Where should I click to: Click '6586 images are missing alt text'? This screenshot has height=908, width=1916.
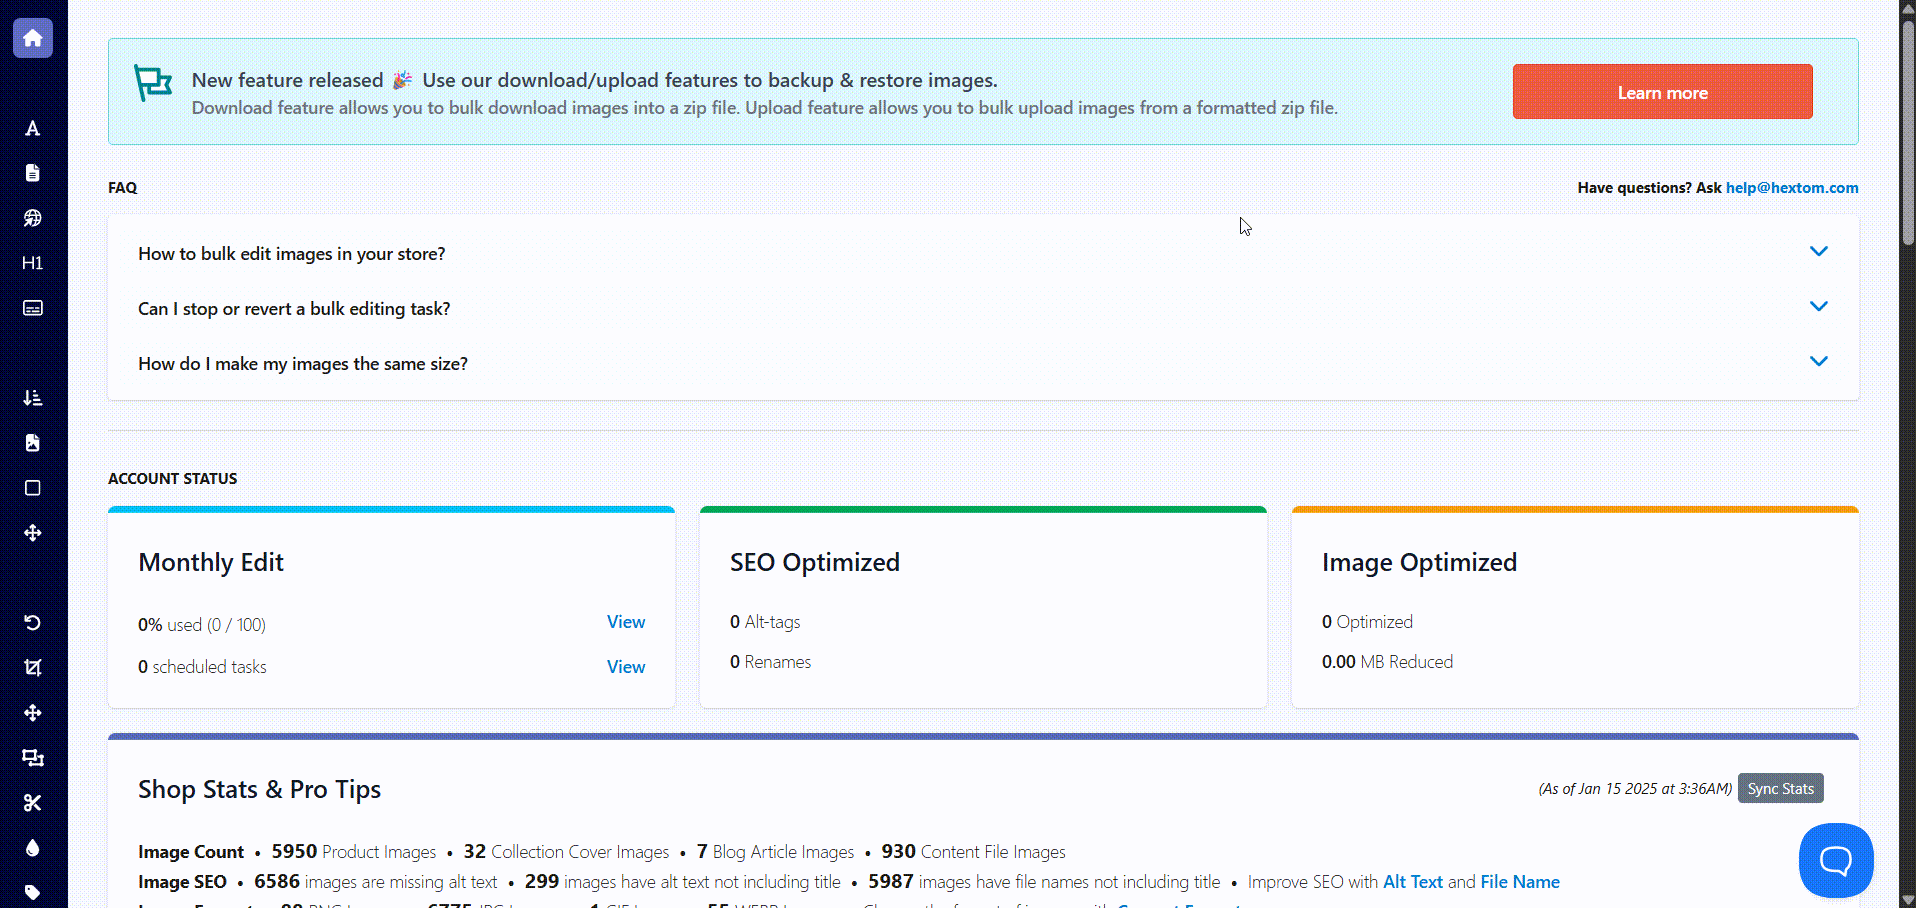375,882
